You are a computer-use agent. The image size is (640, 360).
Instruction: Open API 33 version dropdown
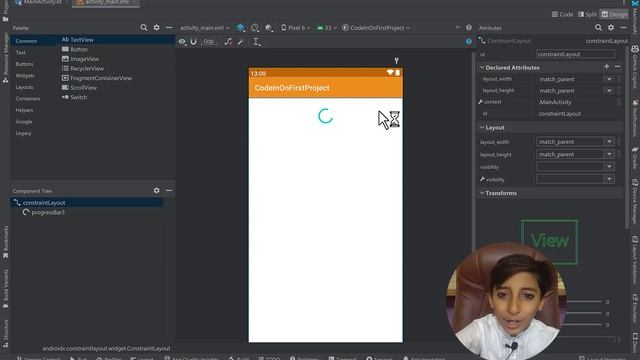(x=327, y=28)
